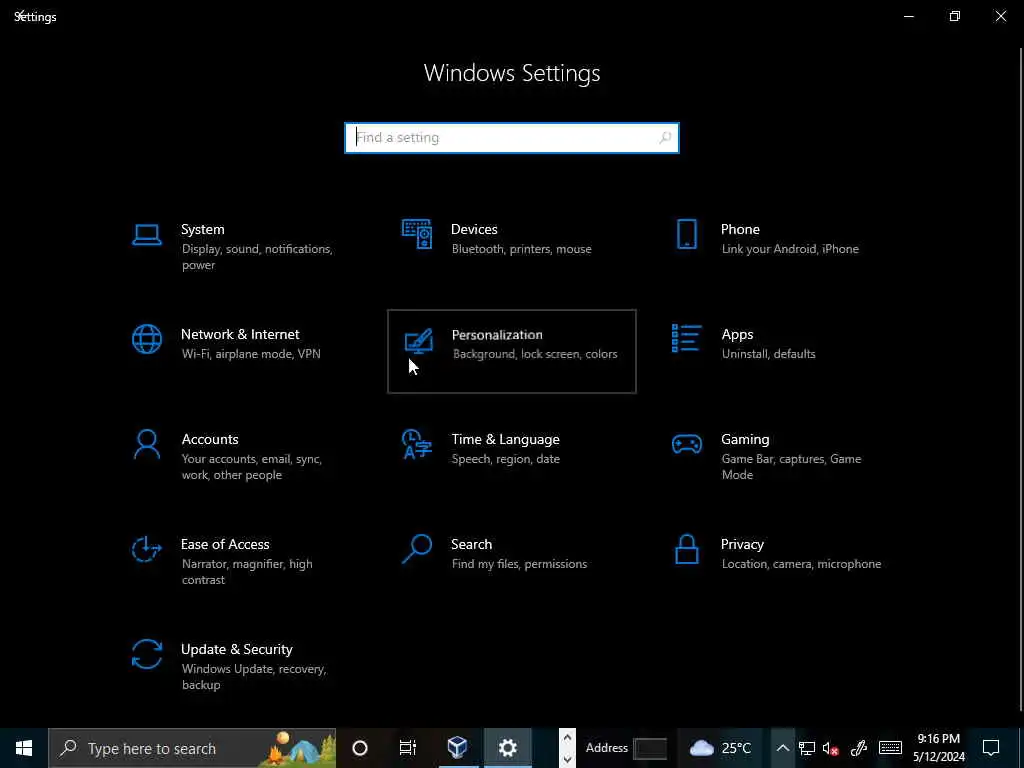Image resolution: width=1024 pixels, height=768 pixels.
Task: Switch to VirtualBox in the taskbar
Action: tap(457, 748)
